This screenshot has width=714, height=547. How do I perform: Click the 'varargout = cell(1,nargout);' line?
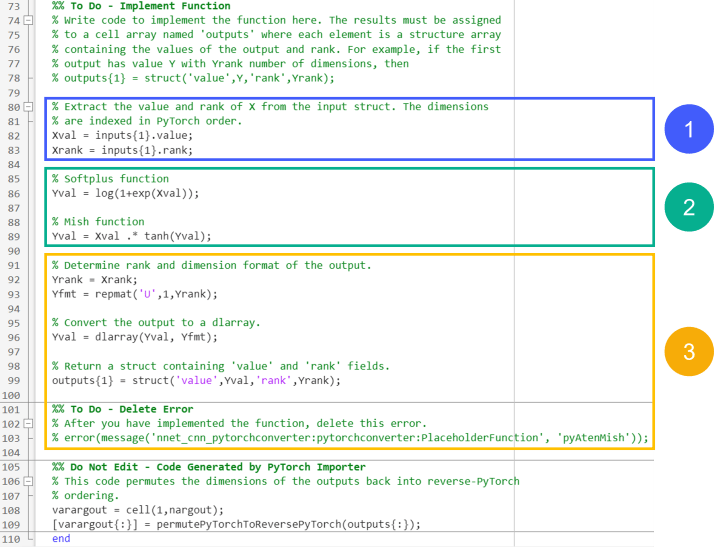[x=138, y=510]
